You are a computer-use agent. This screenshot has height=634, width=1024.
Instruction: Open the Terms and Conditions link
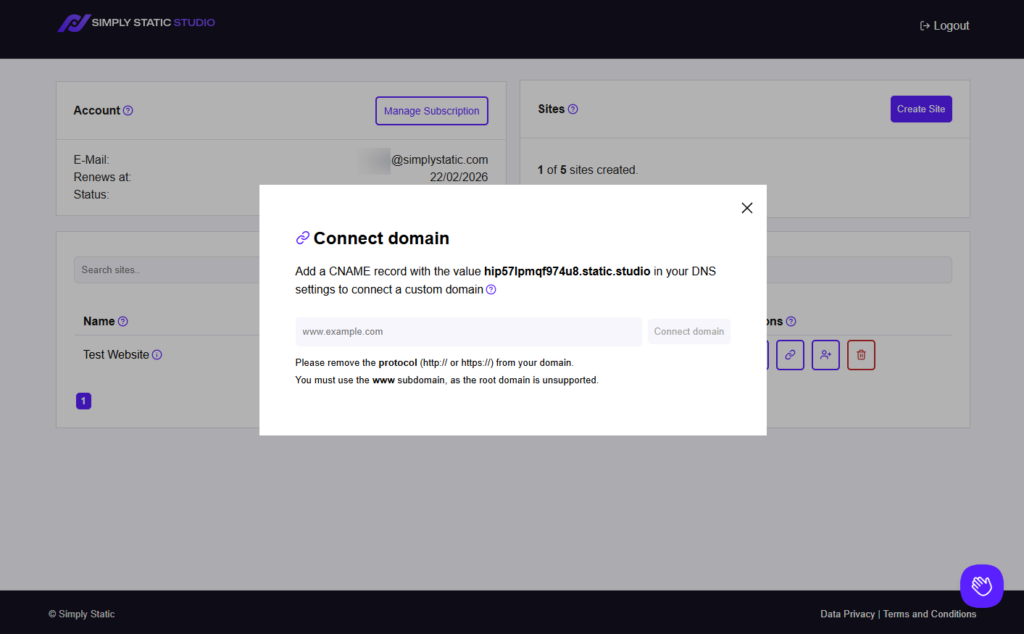point(929,614)
